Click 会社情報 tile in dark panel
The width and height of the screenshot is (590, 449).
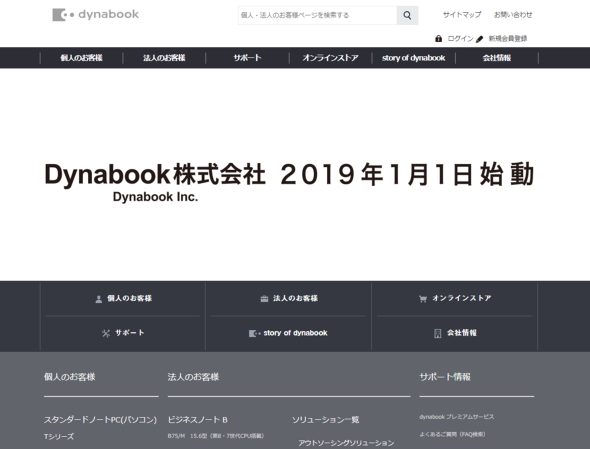click(x=455, y=333)
